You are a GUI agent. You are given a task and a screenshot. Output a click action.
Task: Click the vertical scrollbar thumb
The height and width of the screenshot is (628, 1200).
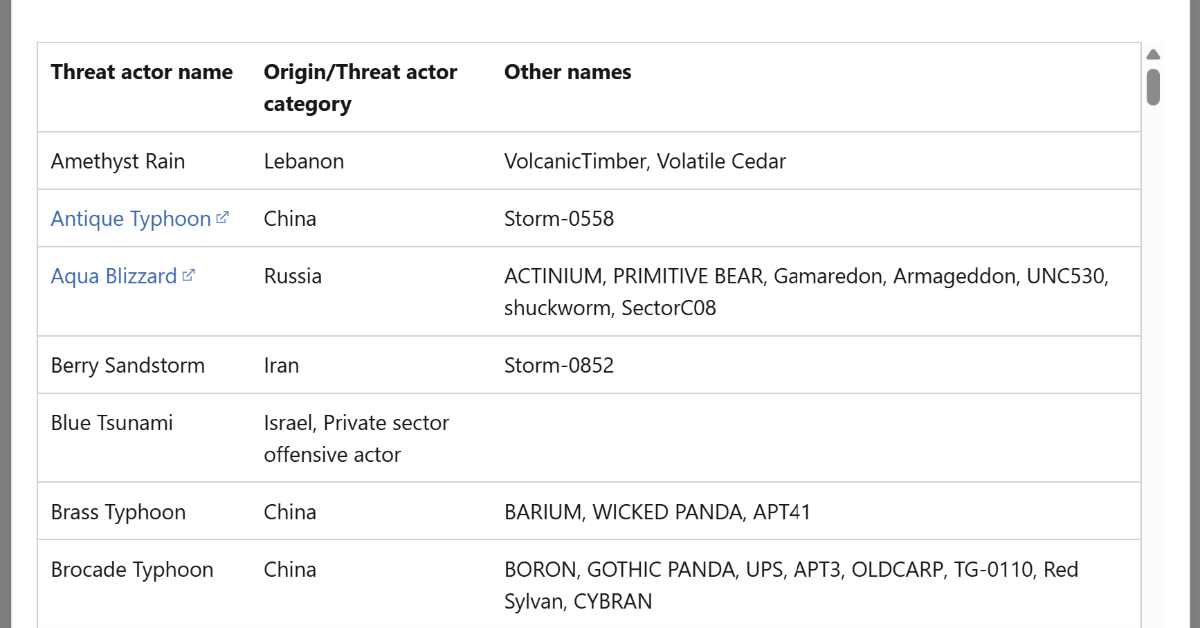click(1153, 87)
